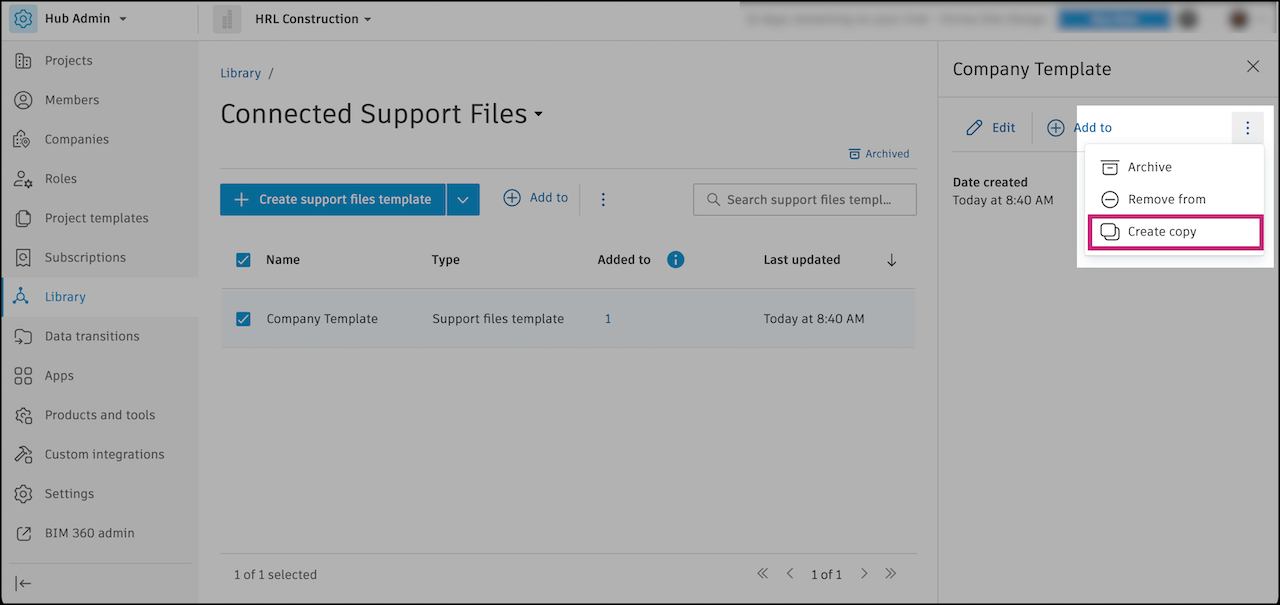Open the Projects section in the sidebar
1280x605 pixels.
click(x=68, y=60)
